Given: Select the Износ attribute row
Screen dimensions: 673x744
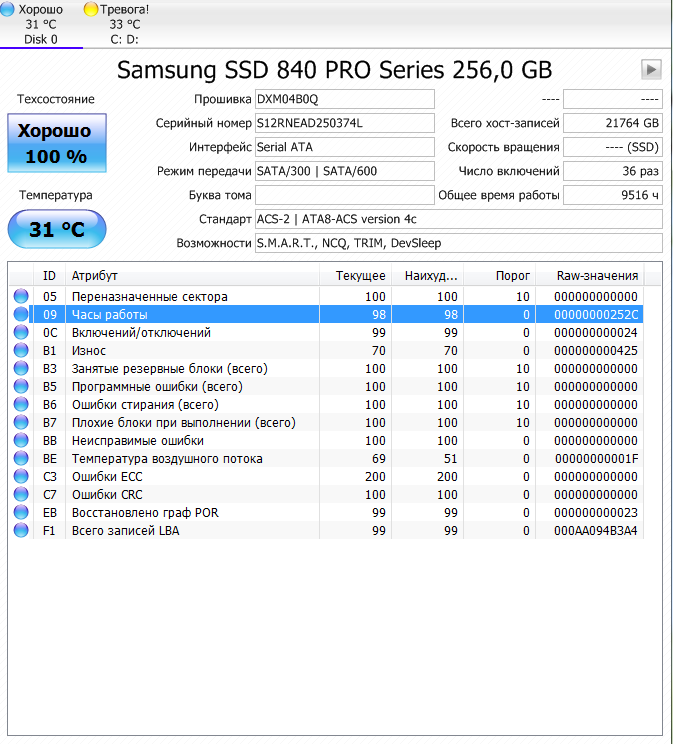Looking at the screenshot, I should click(327, 351).
